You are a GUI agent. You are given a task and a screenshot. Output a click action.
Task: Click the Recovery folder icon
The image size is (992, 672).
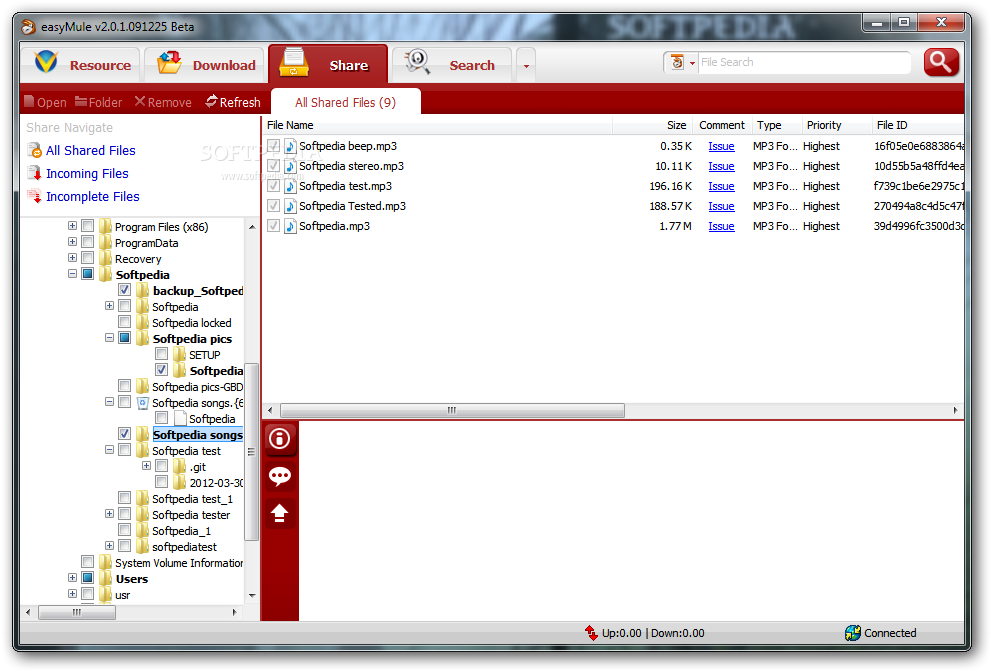coord(106,258)
